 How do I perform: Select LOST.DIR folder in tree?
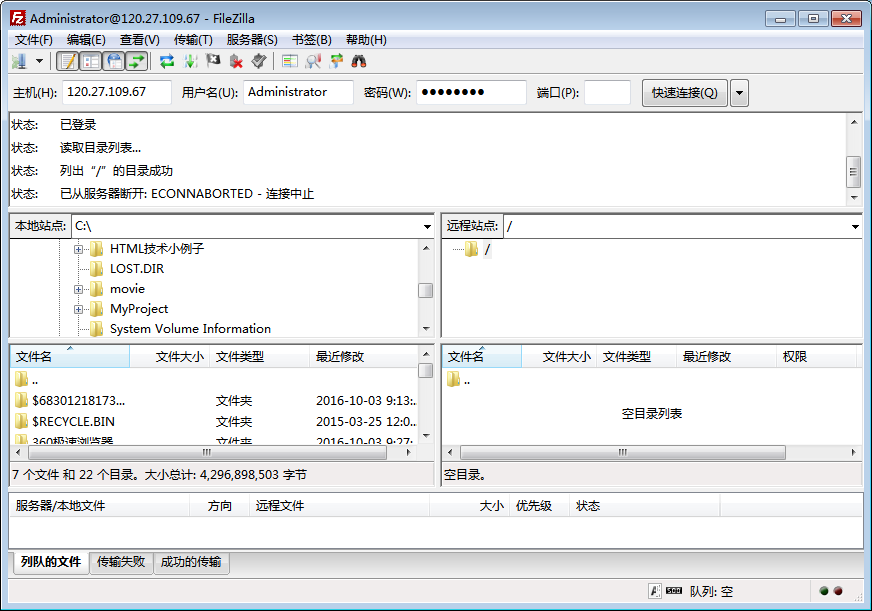pos(137,269)
